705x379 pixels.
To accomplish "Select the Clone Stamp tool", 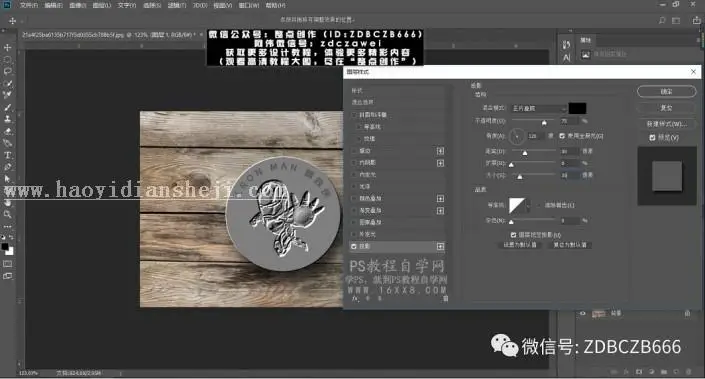I will coord(8,119).
